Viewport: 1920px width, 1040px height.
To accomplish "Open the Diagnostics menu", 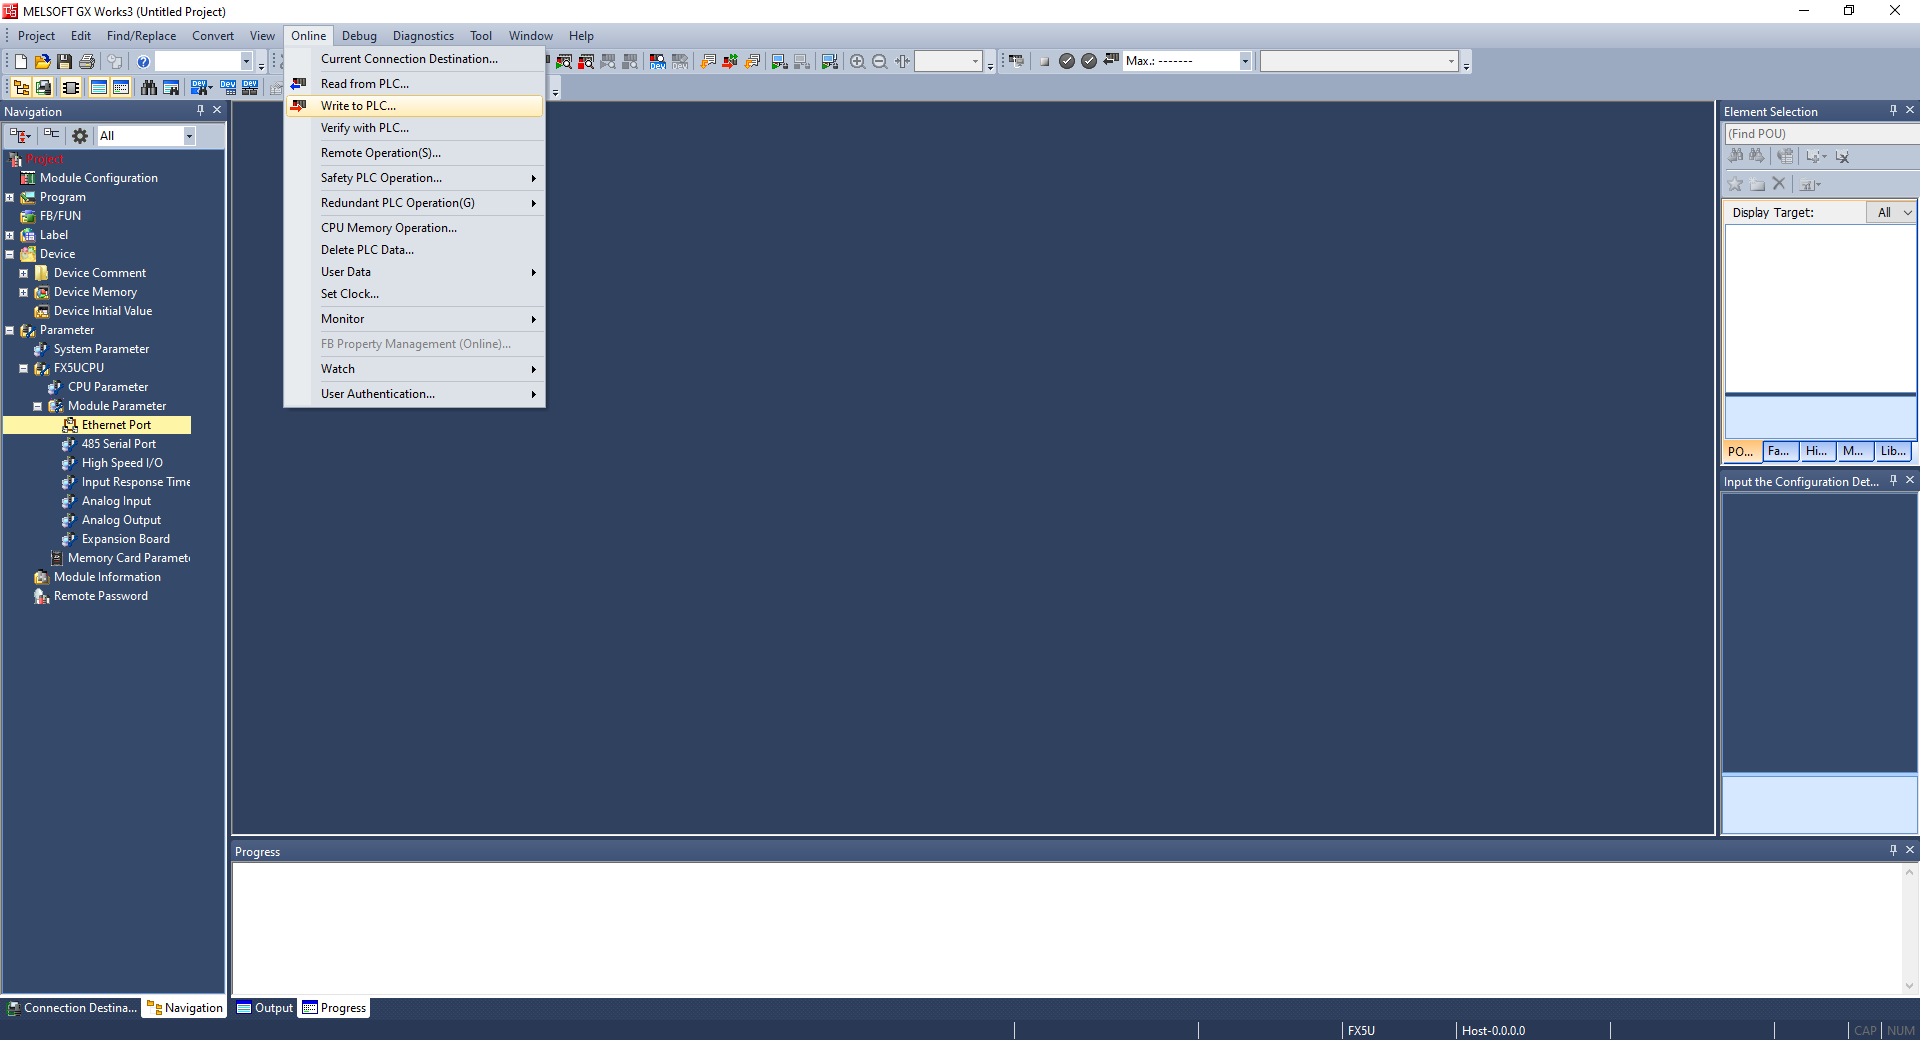I will click(x=422, y=36).
